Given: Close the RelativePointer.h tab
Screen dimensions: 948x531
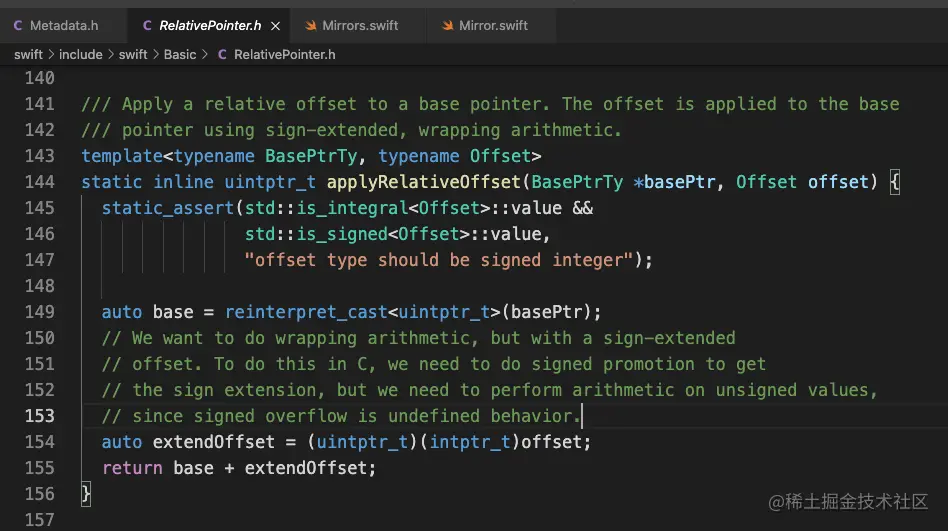Looking at the screenshot, I should (275, 26).
